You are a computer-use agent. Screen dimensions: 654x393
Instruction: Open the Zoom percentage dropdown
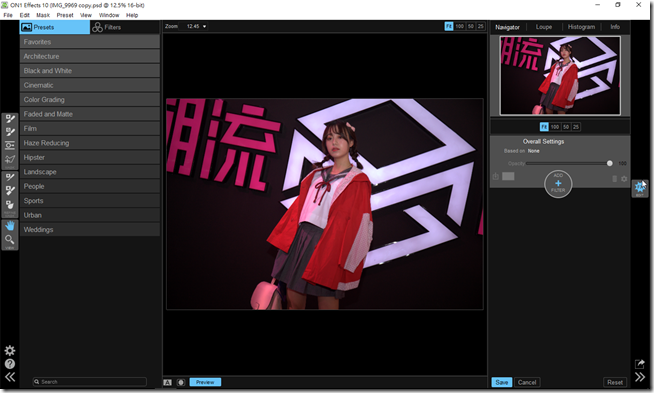pyautogui.click(x=196, y=26)
